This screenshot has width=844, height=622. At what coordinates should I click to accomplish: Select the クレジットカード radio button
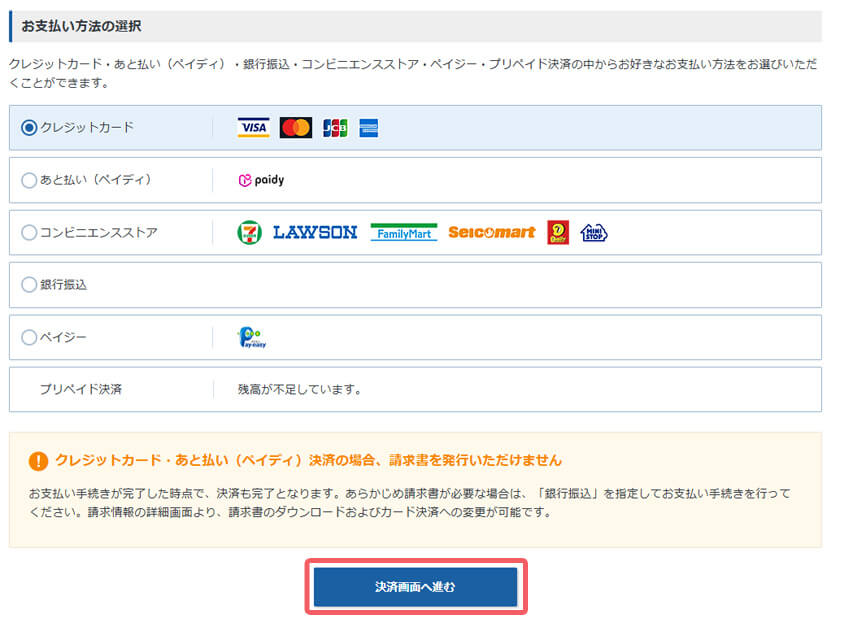click(x=29, y=128)
